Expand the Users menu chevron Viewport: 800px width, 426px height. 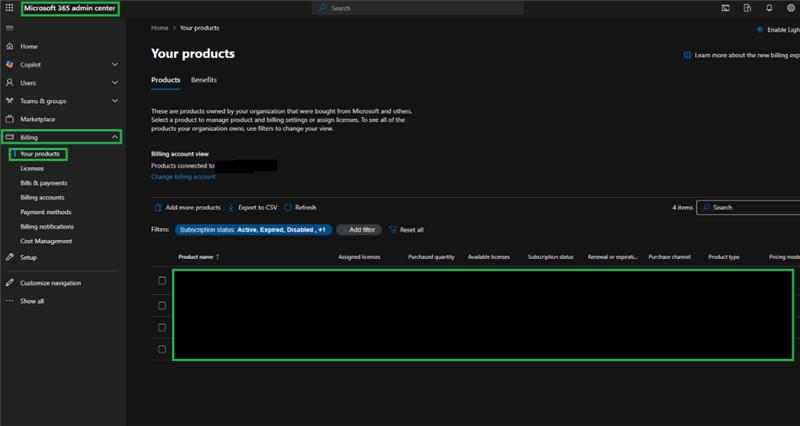[115, 83]
